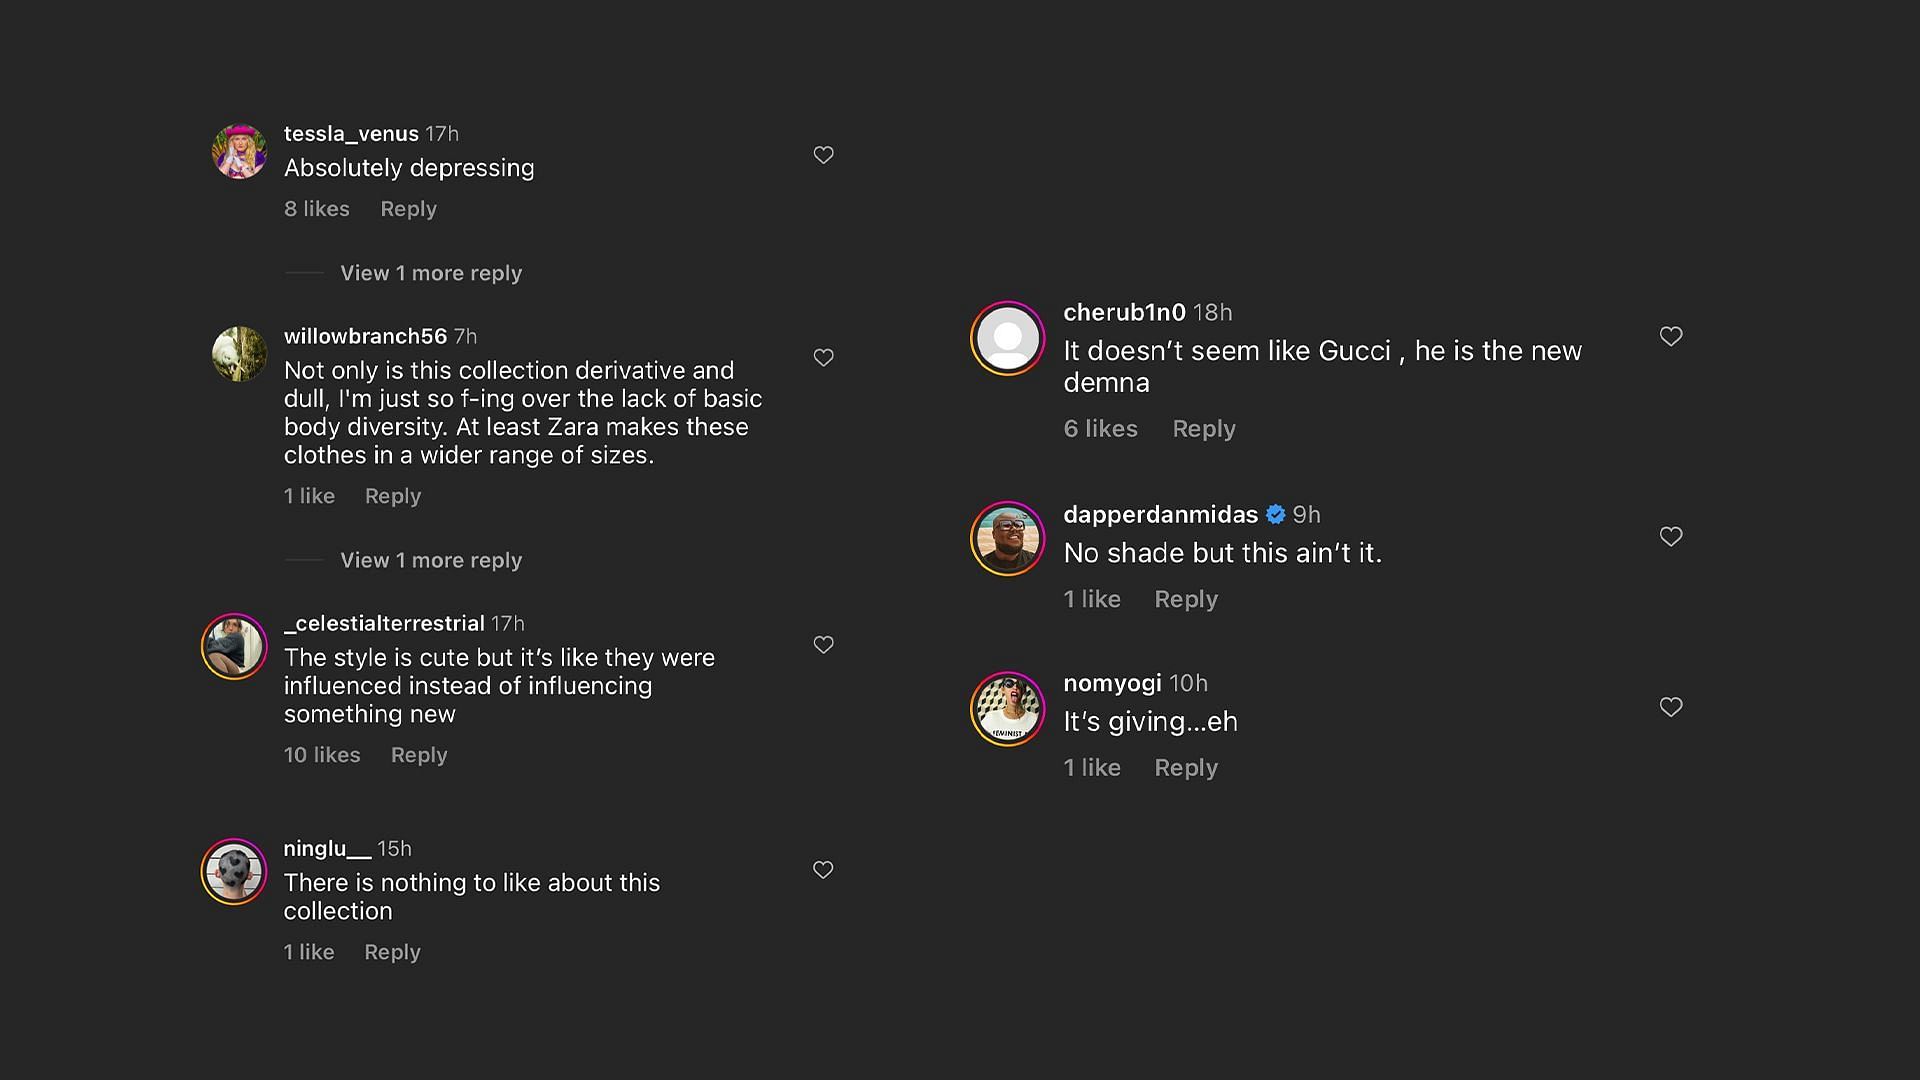Like tessla_venus's 'Absolutely depressing' comment

tap(823, 155)
